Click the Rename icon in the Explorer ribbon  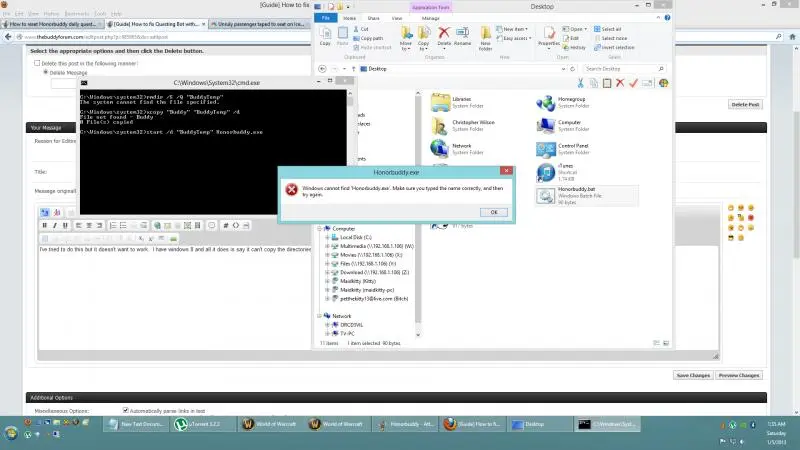point(462,33)
